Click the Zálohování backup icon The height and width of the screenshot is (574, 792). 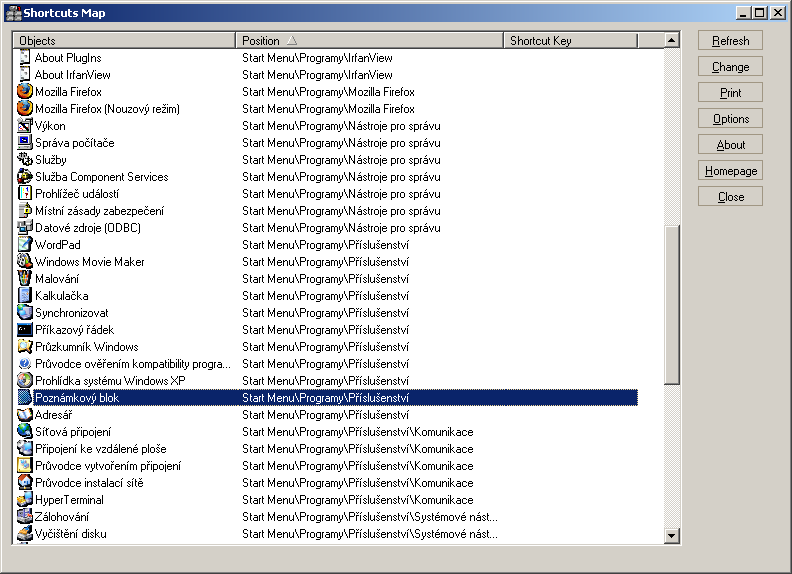[x=25, y=516]
